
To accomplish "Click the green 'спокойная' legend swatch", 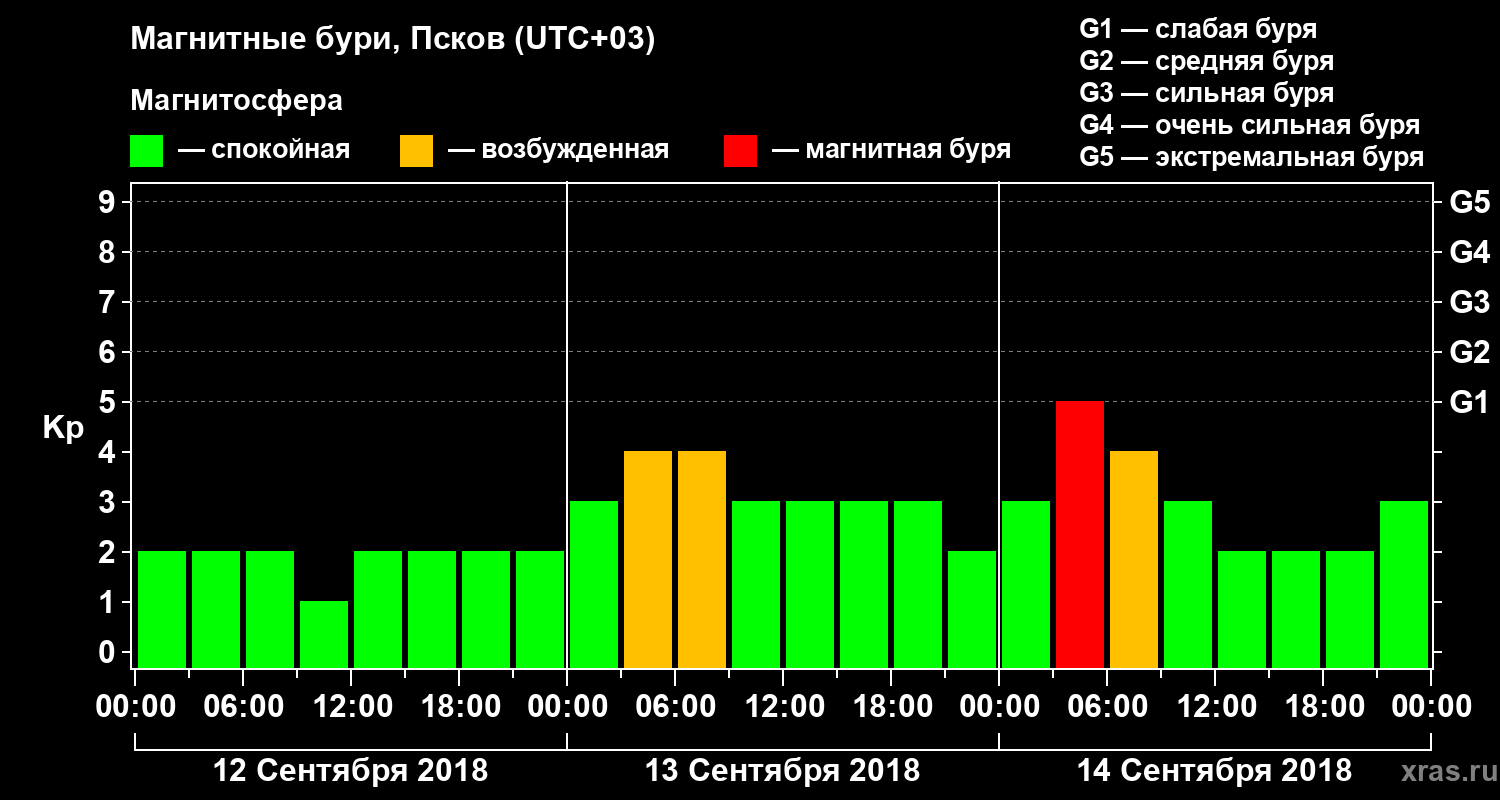I will 146,151.
